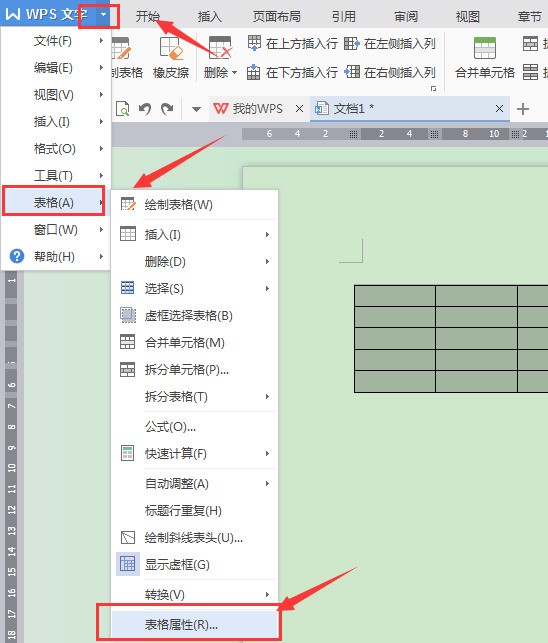This screenshot has width=548, height=643.
Task: Select the Eraser (橡皮擦) tool
Action: click(x=171, y=57)
